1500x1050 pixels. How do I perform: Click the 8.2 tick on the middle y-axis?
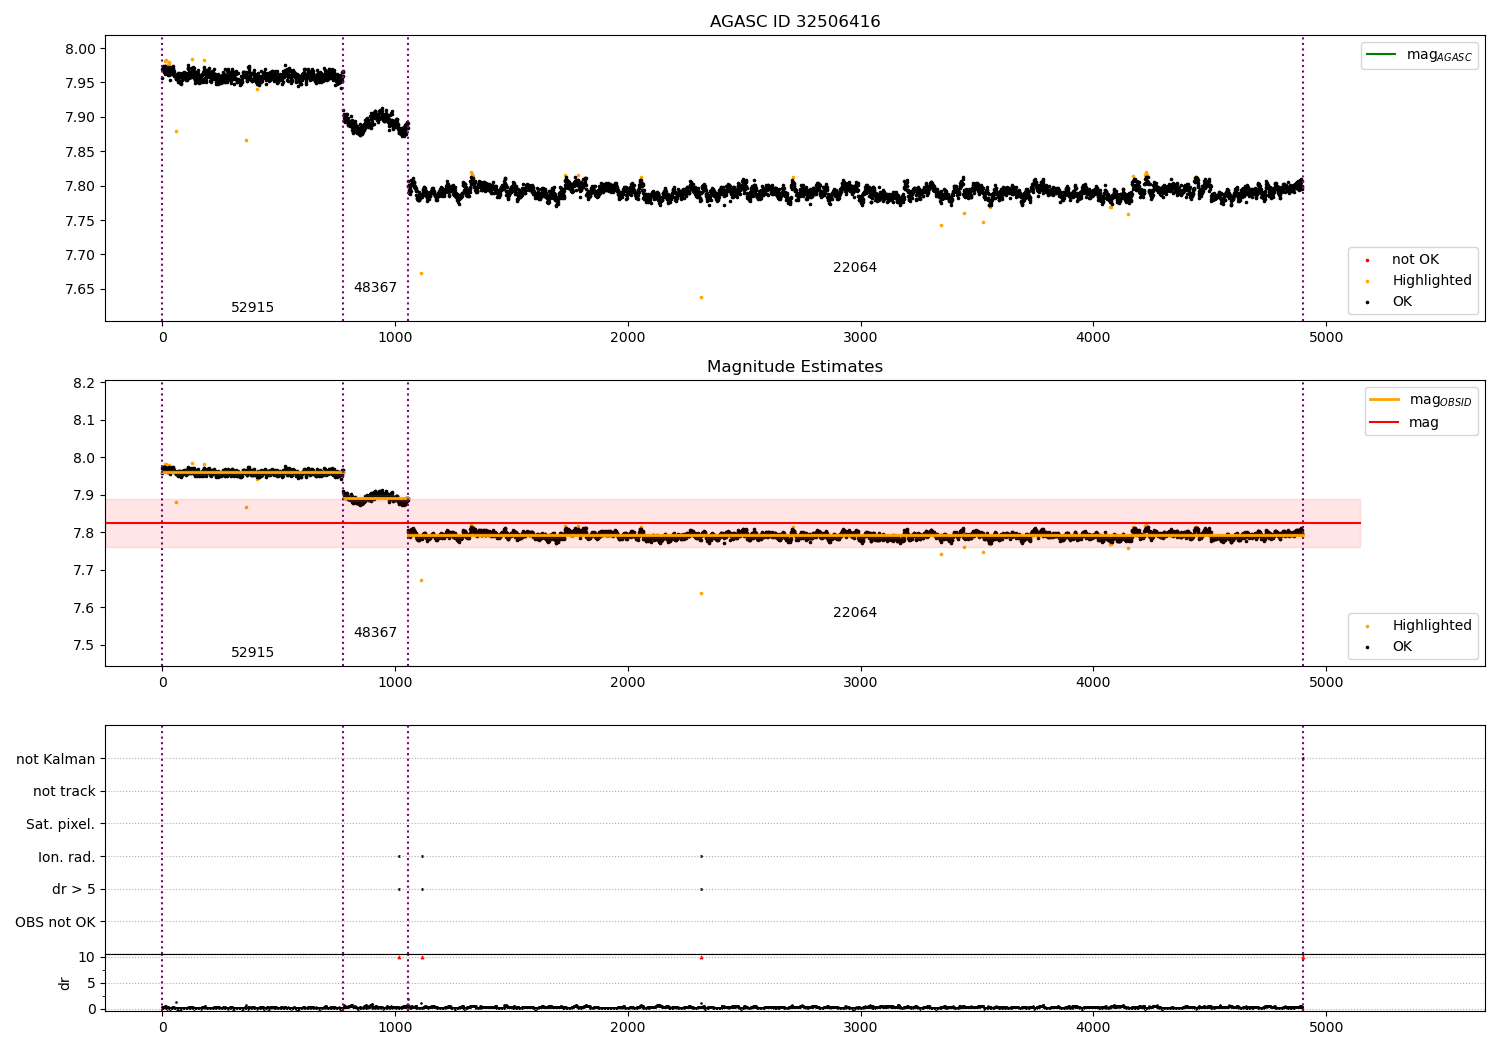tap(85, 383)
